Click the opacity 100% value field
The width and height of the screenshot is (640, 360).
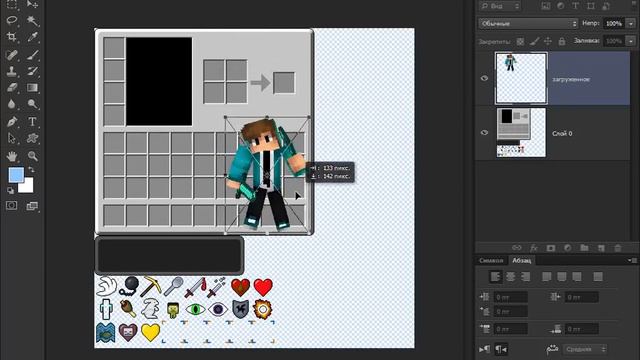tap(614, 24)
